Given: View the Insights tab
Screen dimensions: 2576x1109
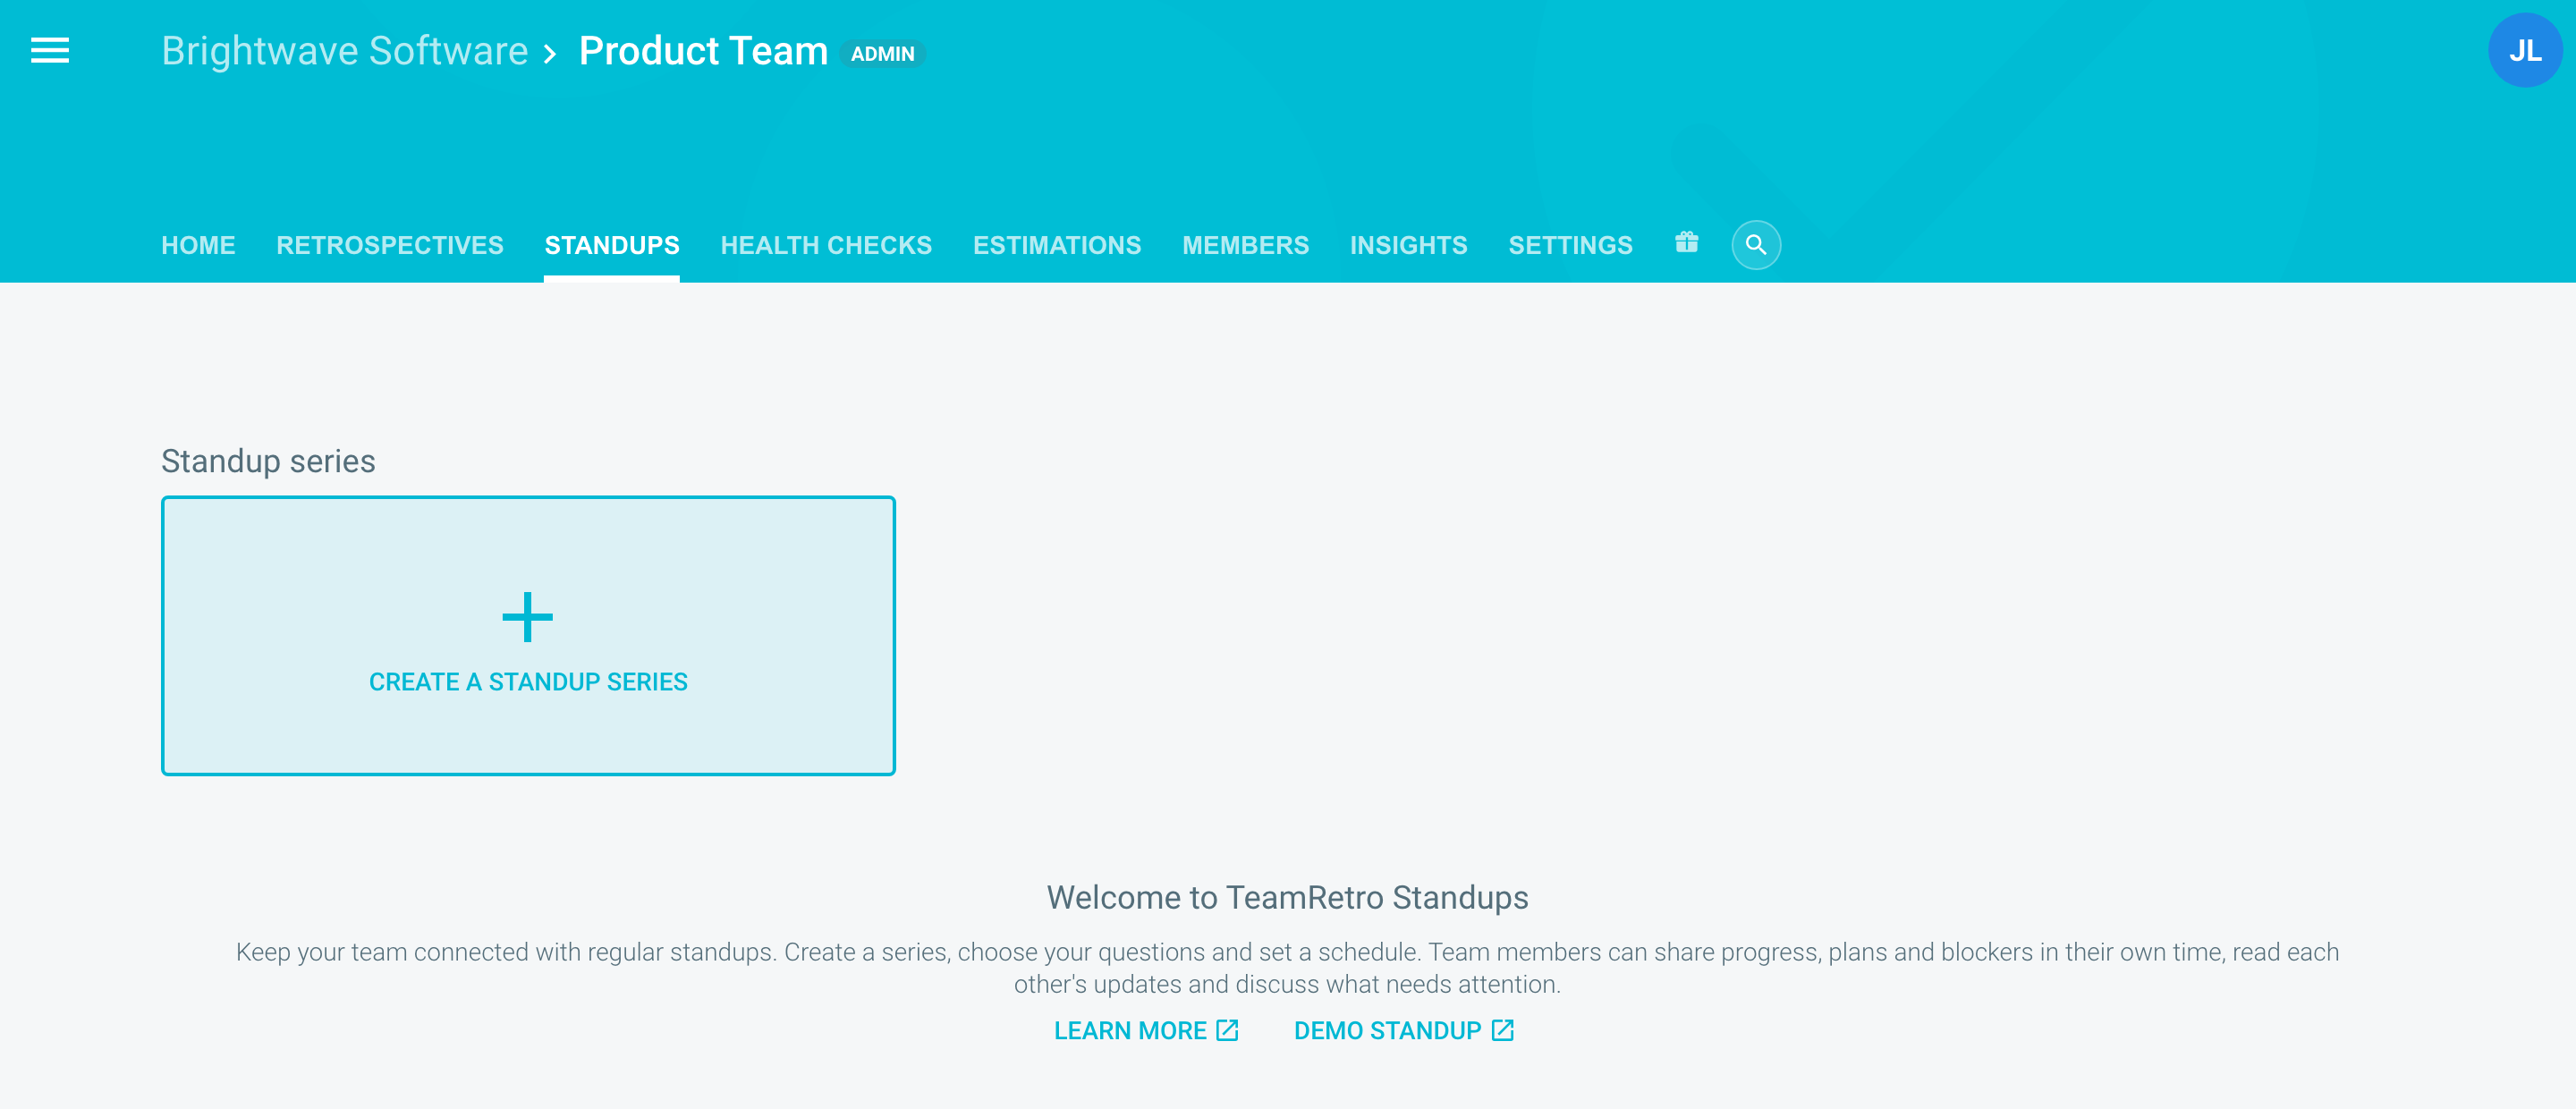Looking at the screenshot, I should [1408, 246].
